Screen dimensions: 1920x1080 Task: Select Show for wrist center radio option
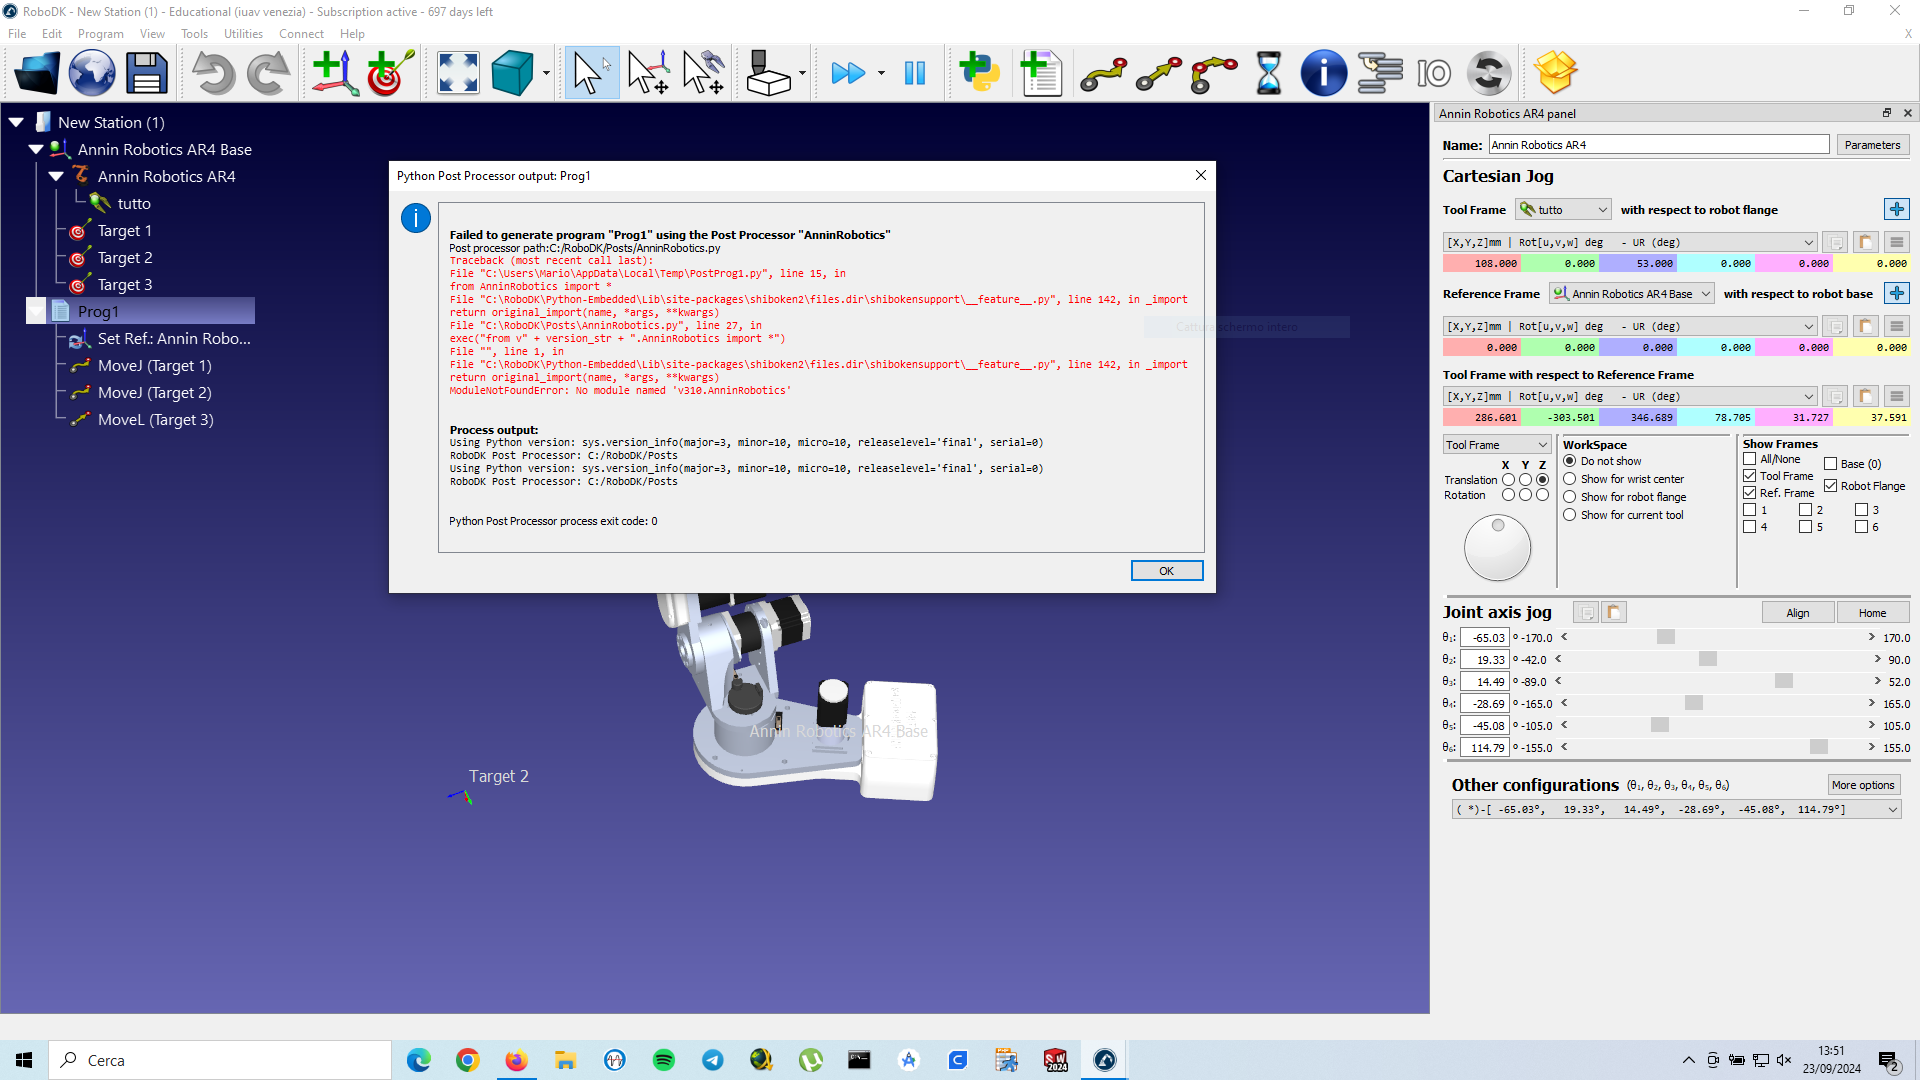[1570, 479]
